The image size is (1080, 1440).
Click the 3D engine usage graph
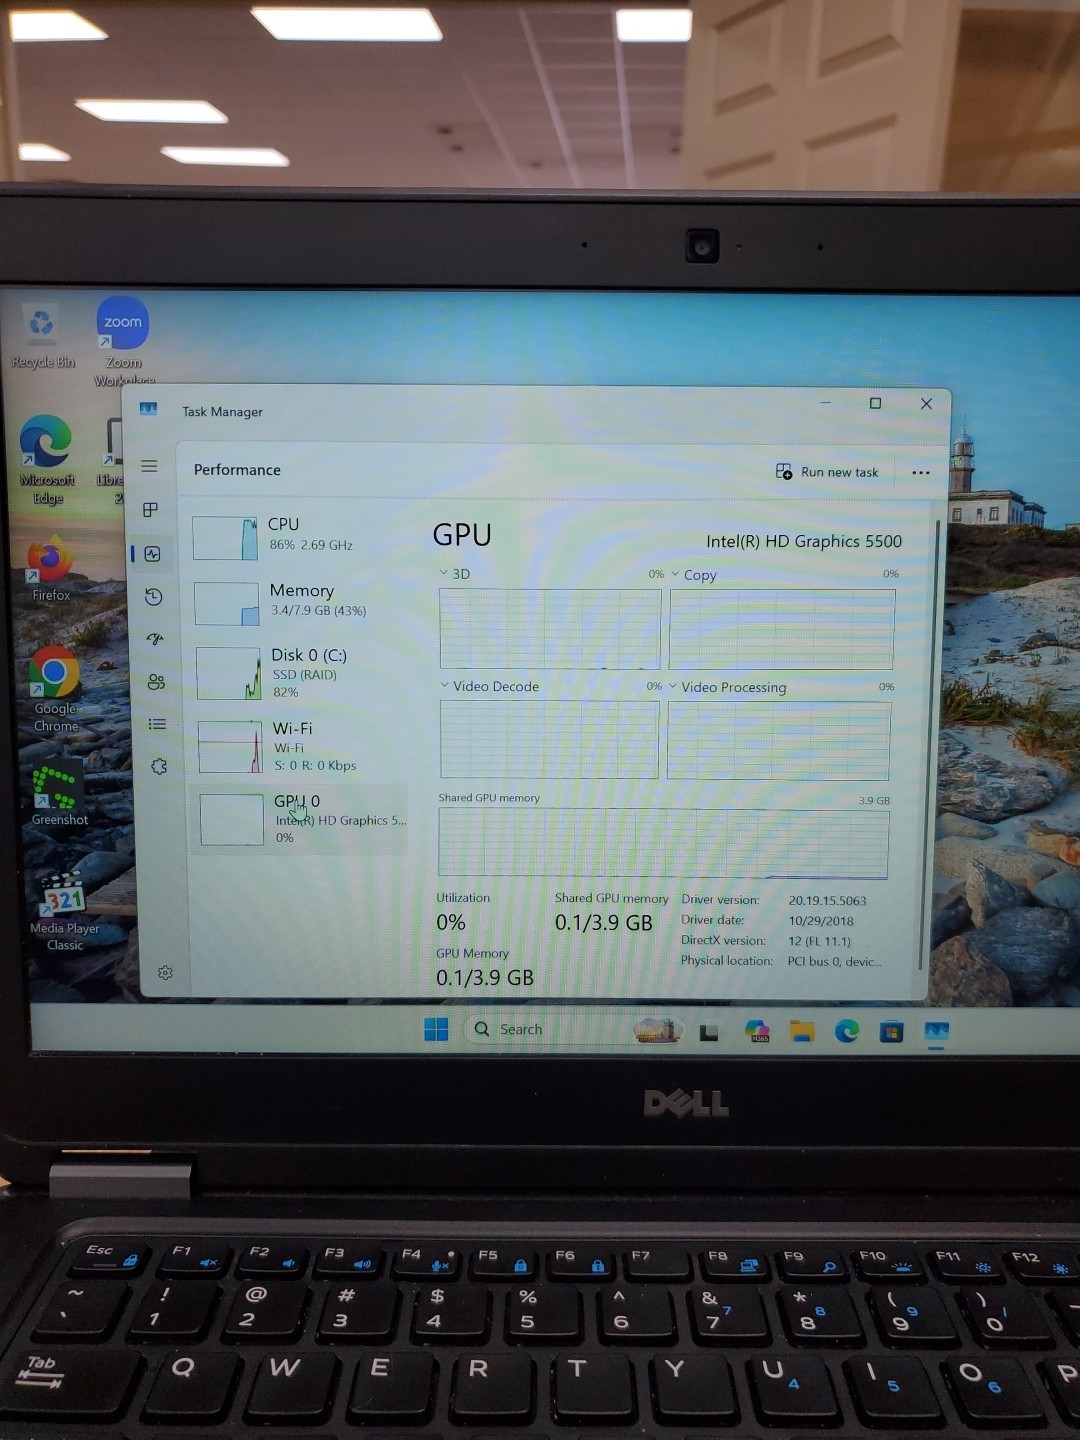pos(550,628)
